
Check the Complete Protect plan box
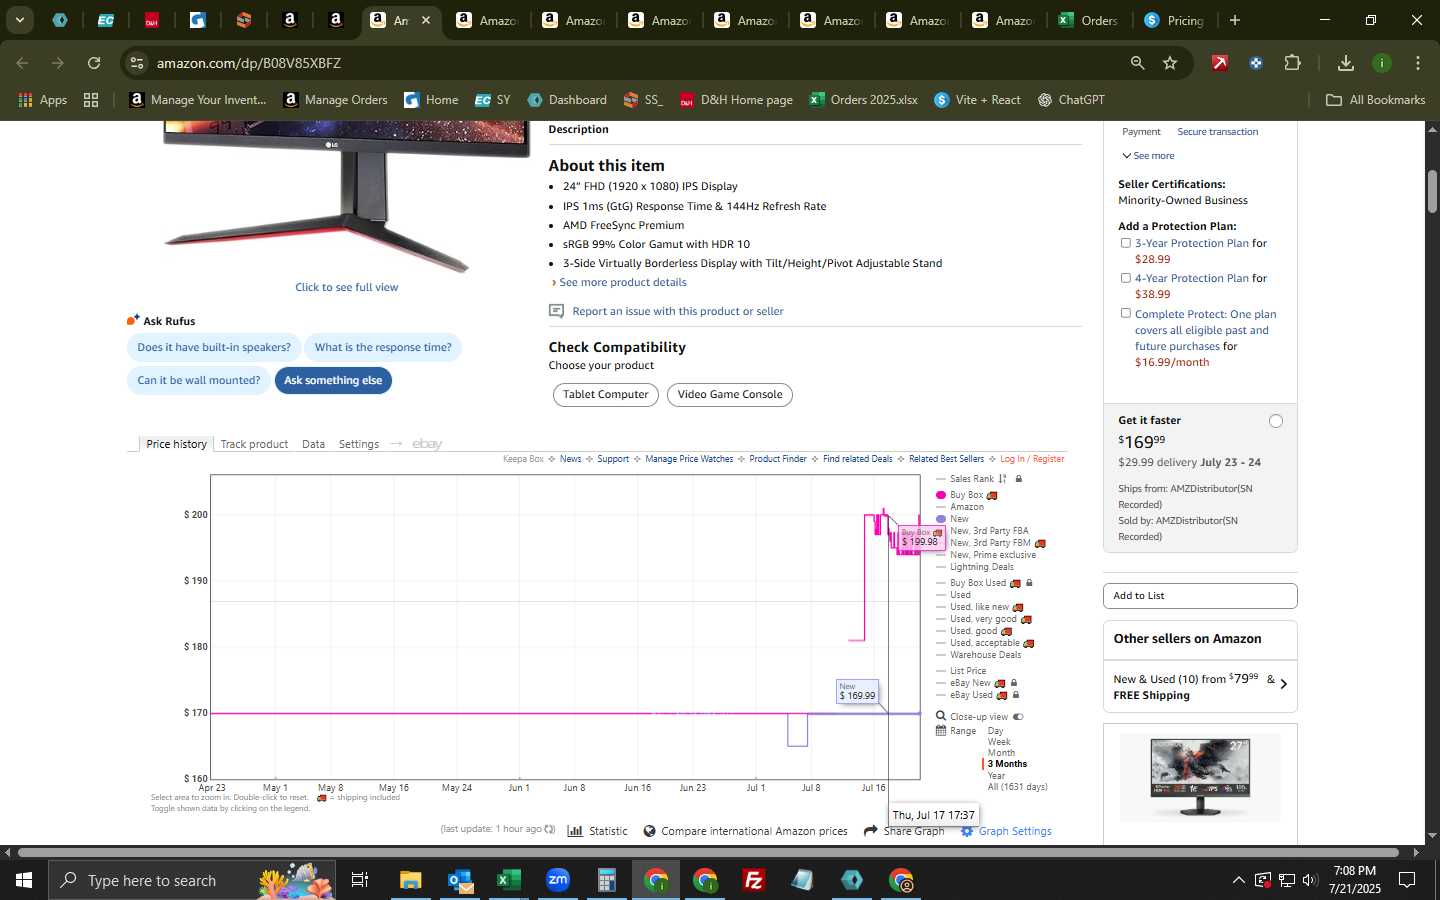pyautogui.click(x=1126, y=313)
